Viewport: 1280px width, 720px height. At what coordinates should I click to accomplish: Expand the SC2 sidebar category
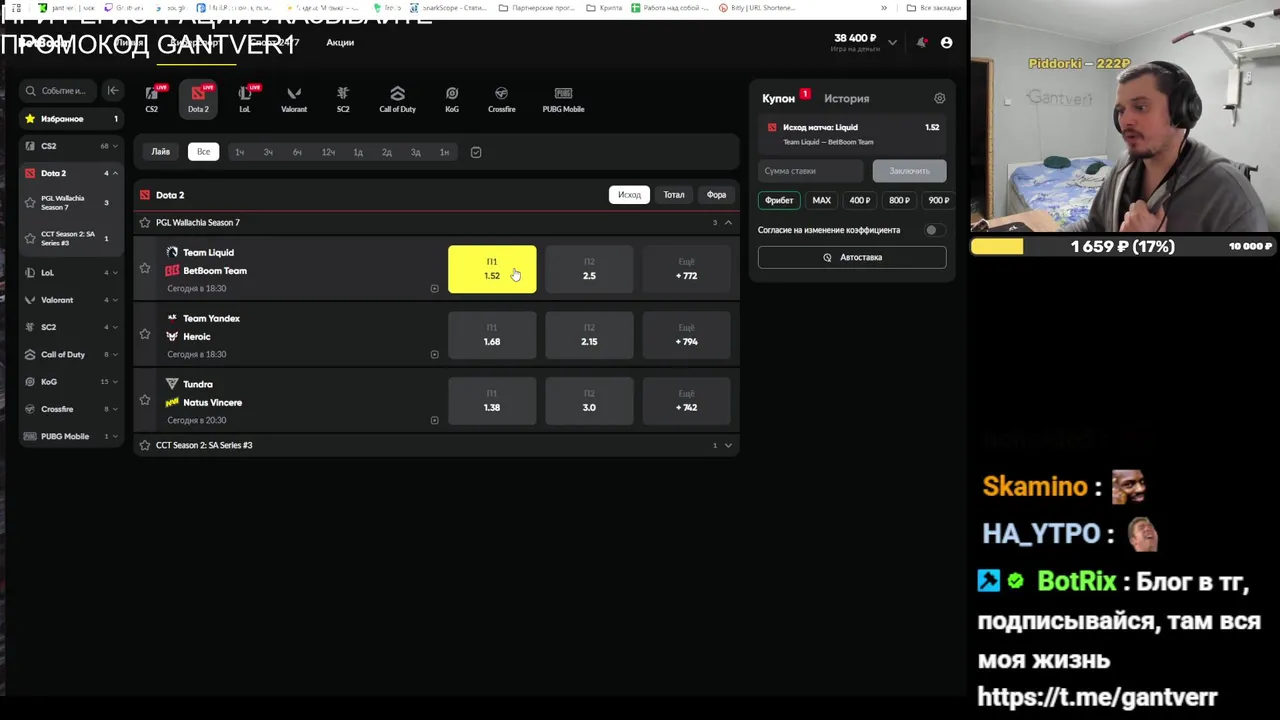115,327
